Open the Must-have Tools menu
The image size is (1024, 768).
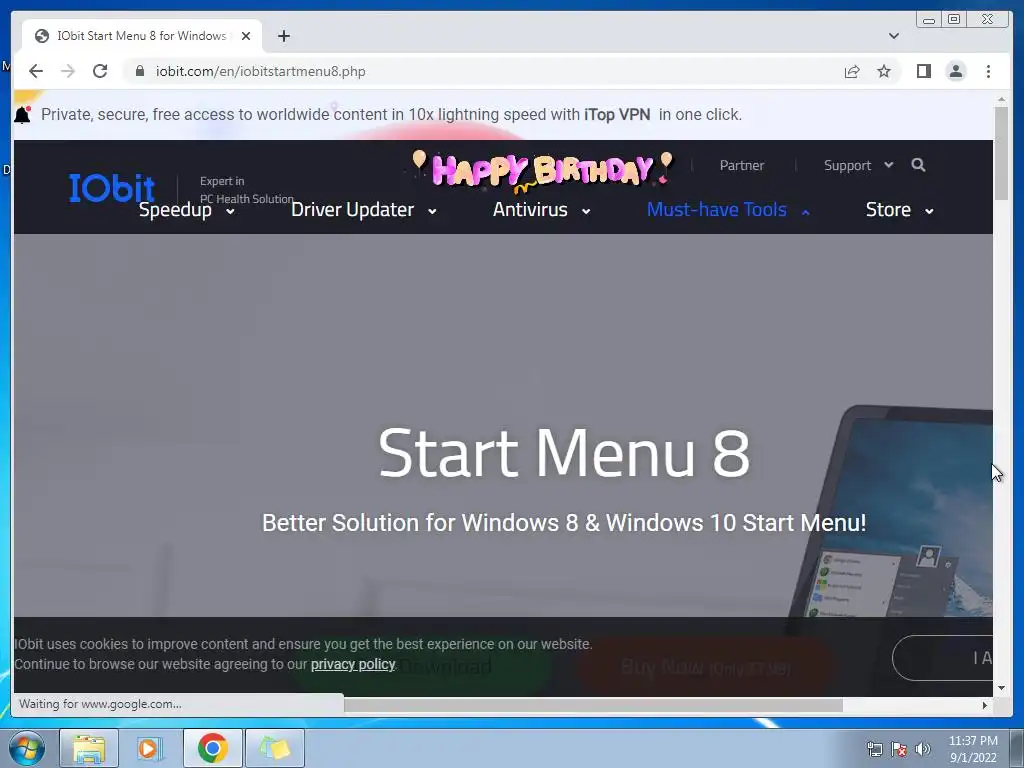click(716, 210)
